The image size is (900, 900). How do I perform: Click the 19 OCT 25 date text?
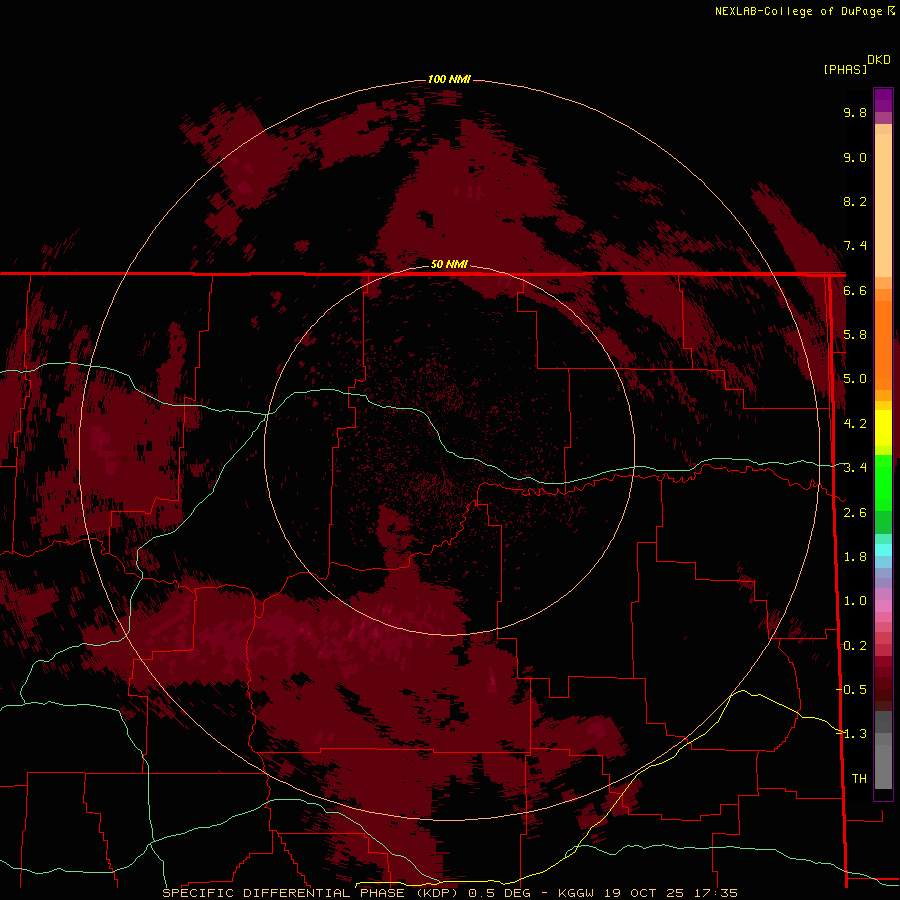tap(642, 893)
